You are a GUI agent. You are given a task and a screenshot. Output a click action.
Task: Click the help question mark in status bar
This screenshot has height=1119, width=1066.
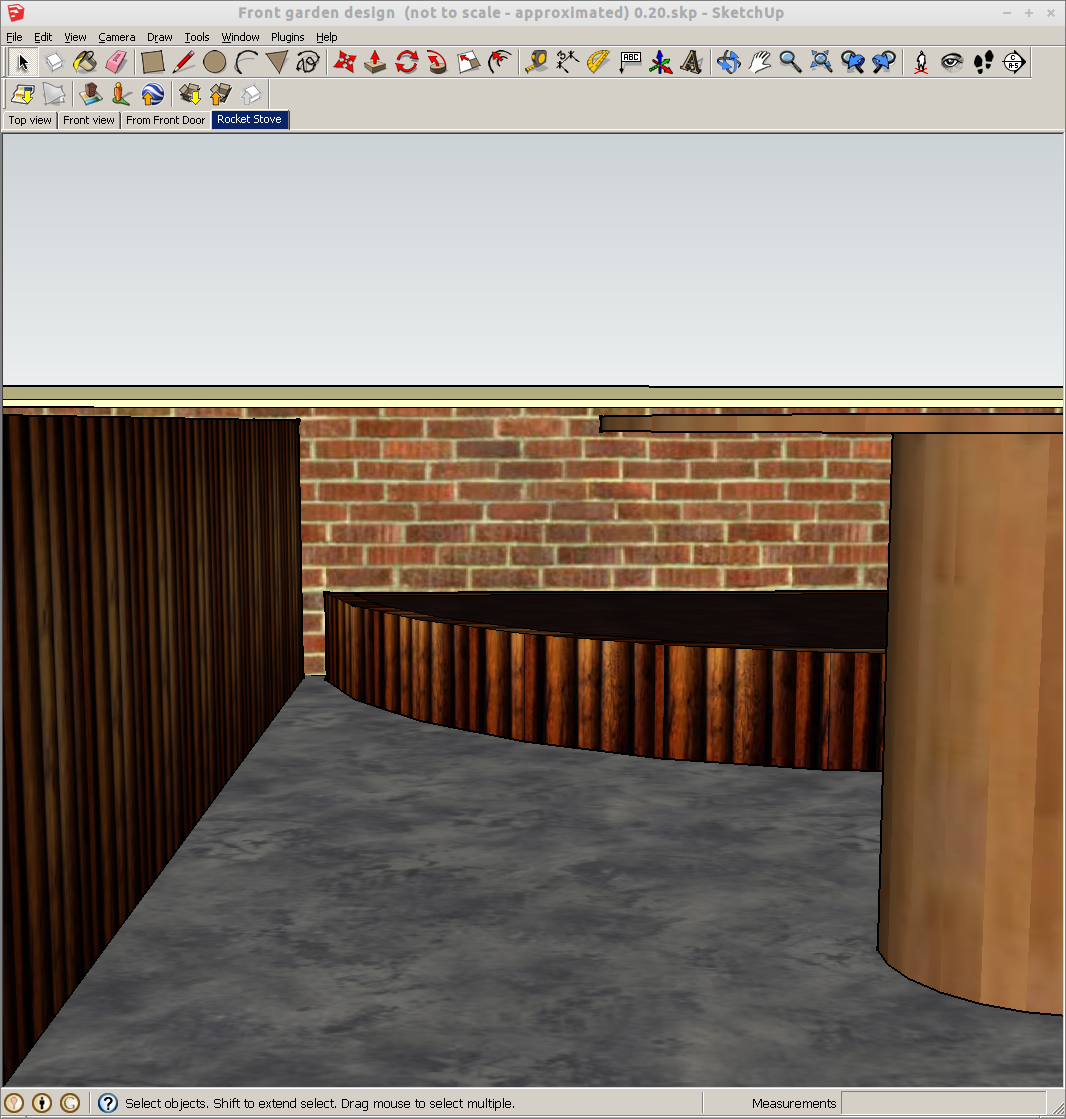(x=108, y=1103)
